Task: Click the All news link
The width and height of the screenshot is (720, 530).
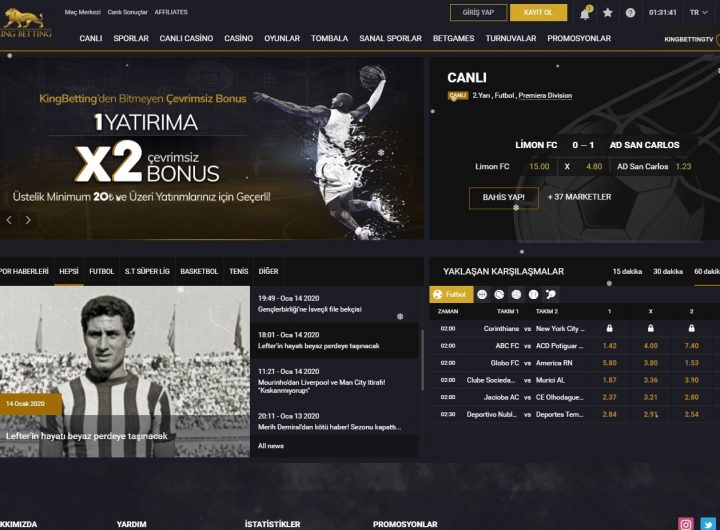Action: (x=270, y=446)
